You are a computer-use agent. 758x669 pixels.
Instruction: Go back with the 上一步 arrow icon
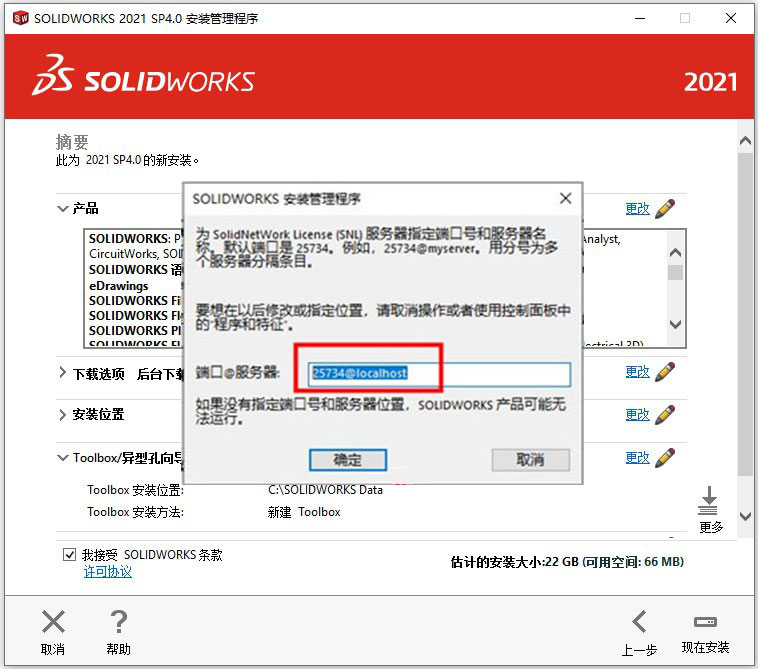tap(639, 622)
